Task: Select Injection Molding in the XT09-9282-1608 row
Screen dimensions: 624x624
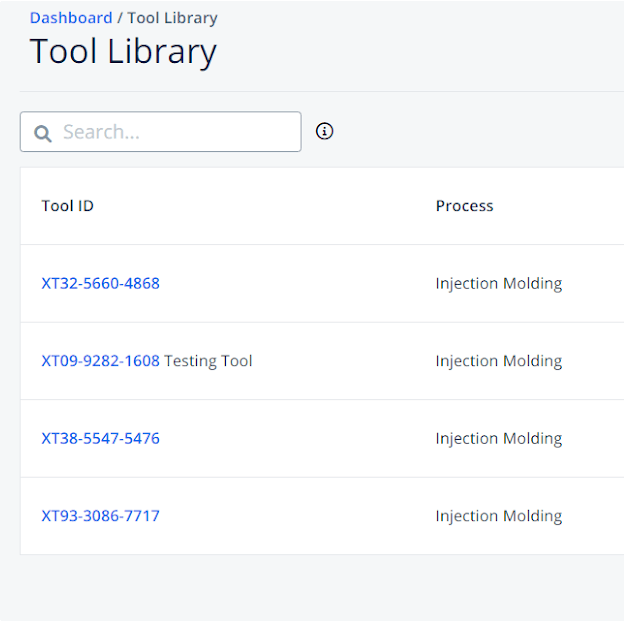Action: click(x=498, y=361)
